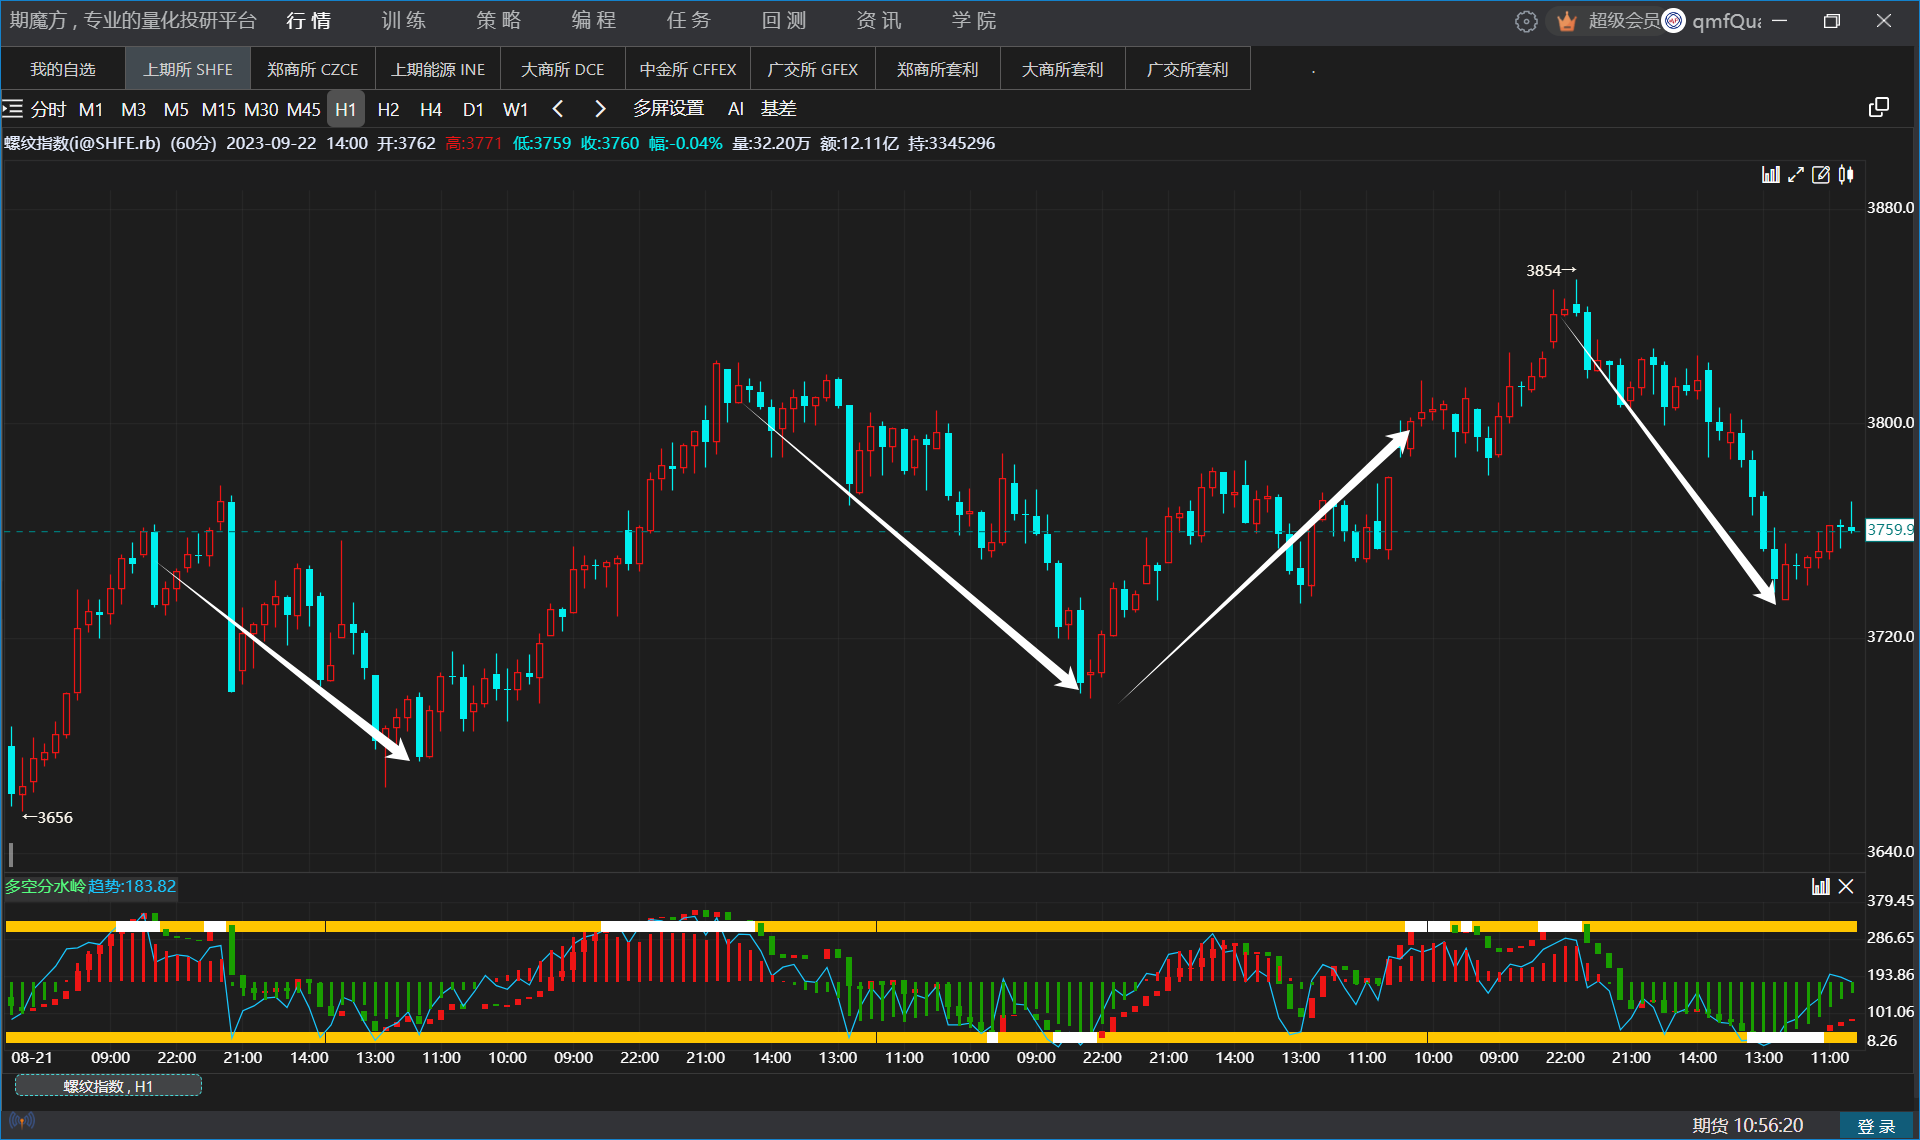Viewport: 1920px width, 1140px height.
Task: Open 多屏设置 multi-screen settings
Action: pyautogui.click(x=668, y=108)
